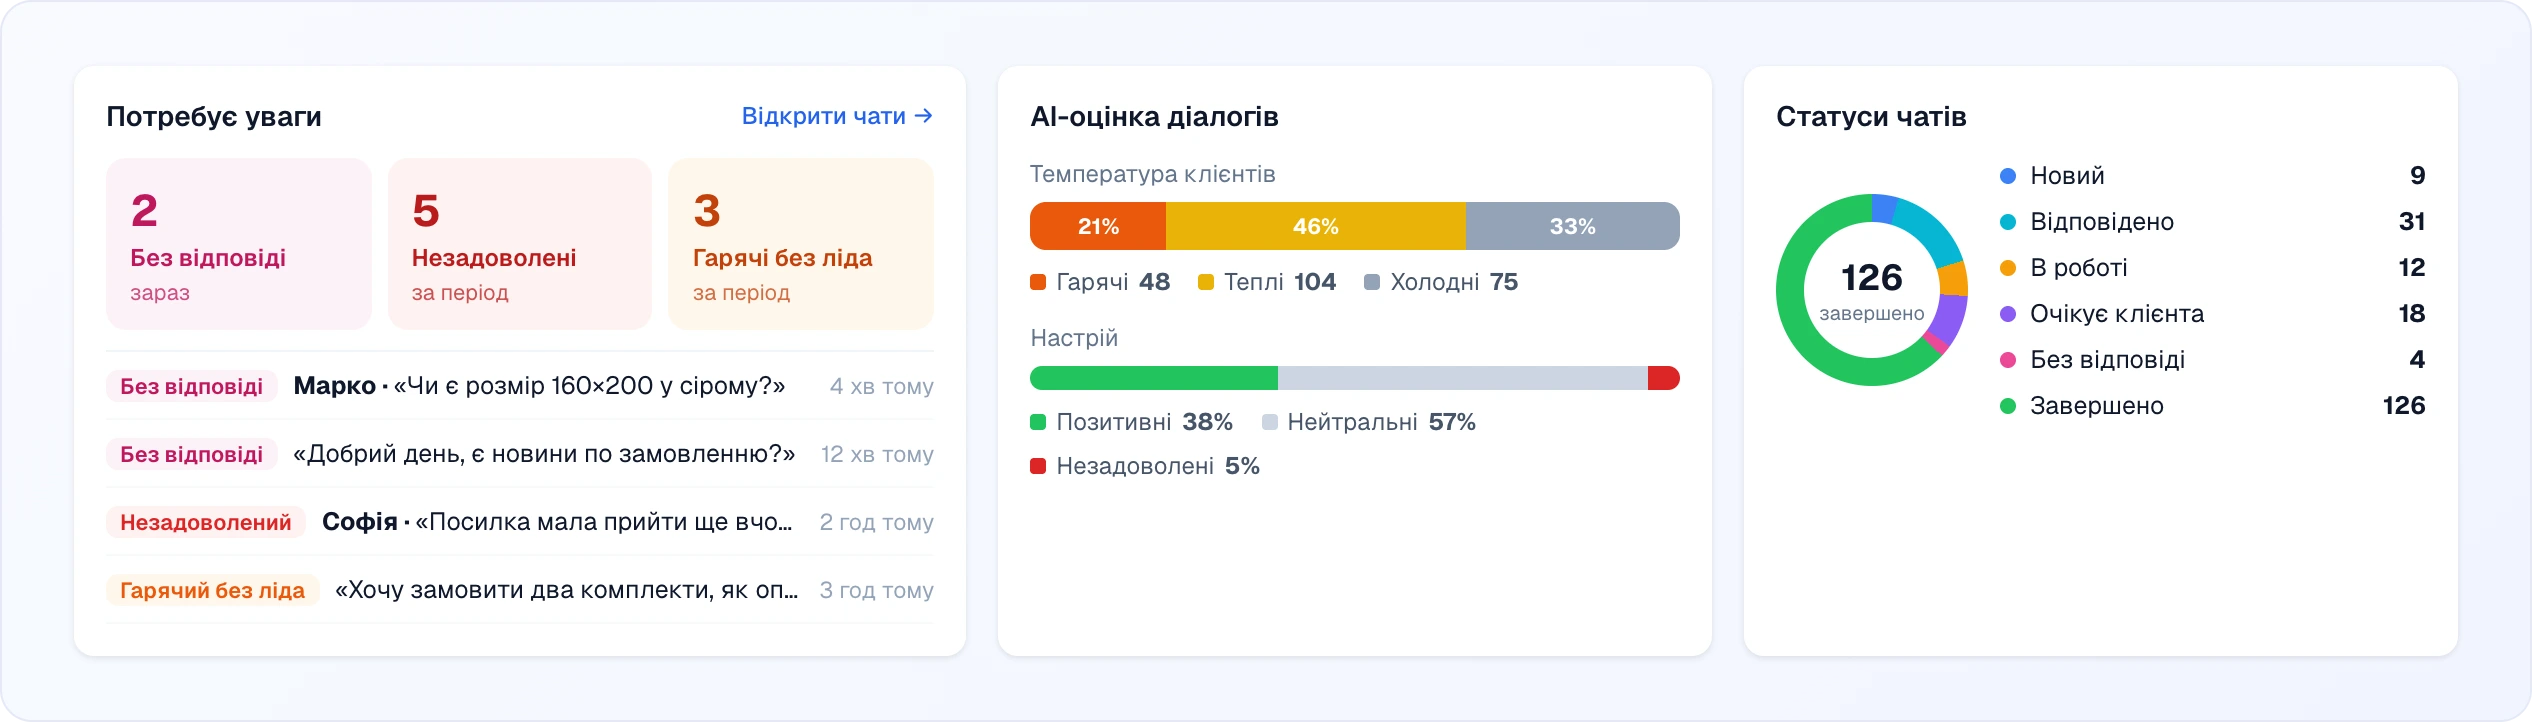Screen dimensions: 2532x722
Task: Click the "2 год тому" timestamp
Action: 876,522
